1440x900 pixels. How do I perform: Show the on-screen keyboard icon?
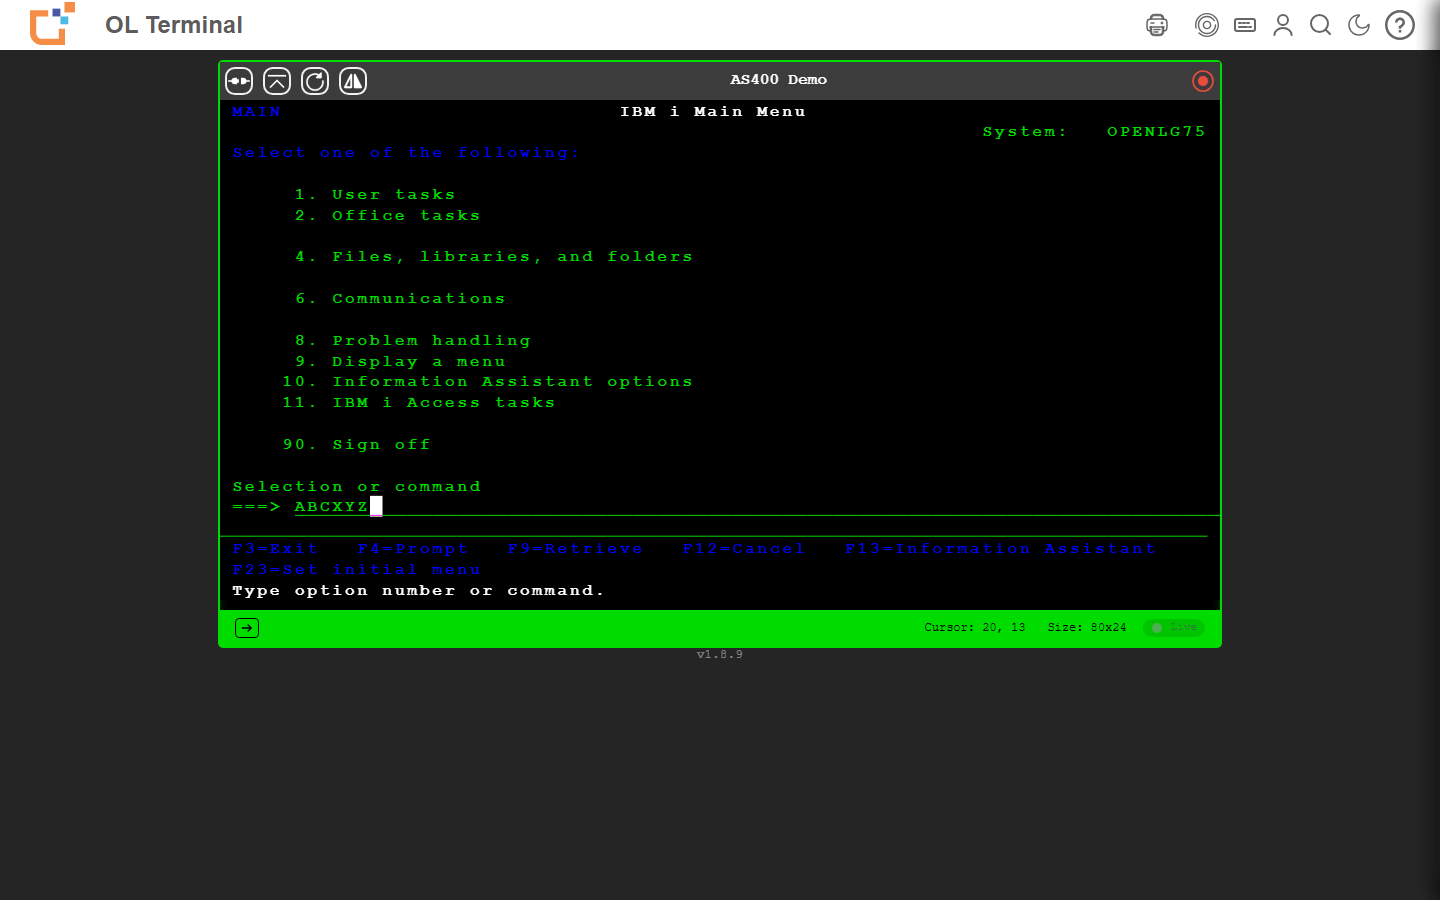[x=1245, y=25]
